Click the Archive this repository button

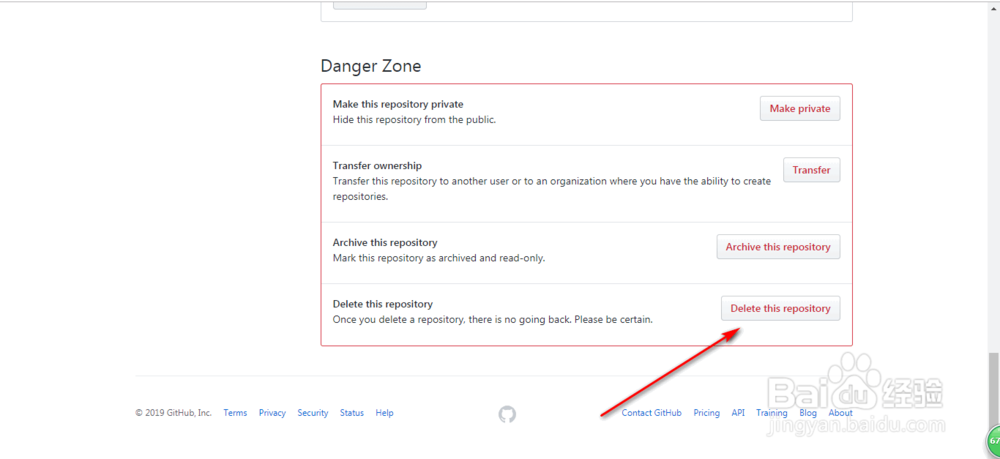(778, 247)
